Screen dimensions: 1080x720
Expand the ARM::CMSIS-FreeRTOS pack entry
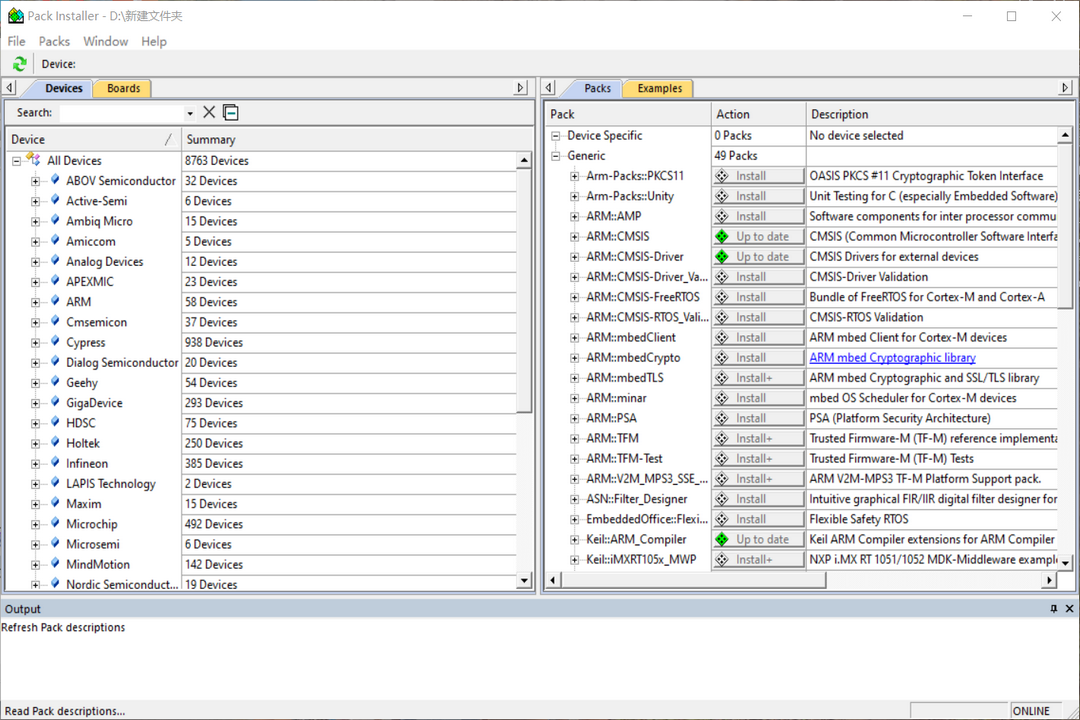575,297
